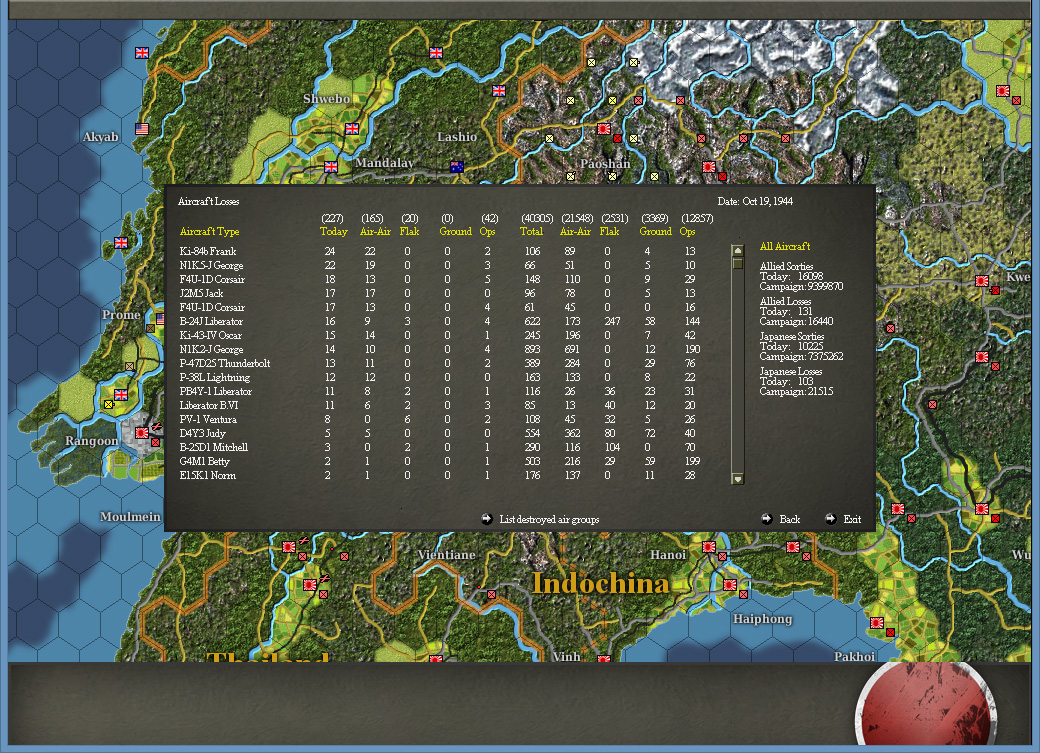Click the List destroyed air groups arrow icon
The image size is (1040, 753).
pos(487,519)
